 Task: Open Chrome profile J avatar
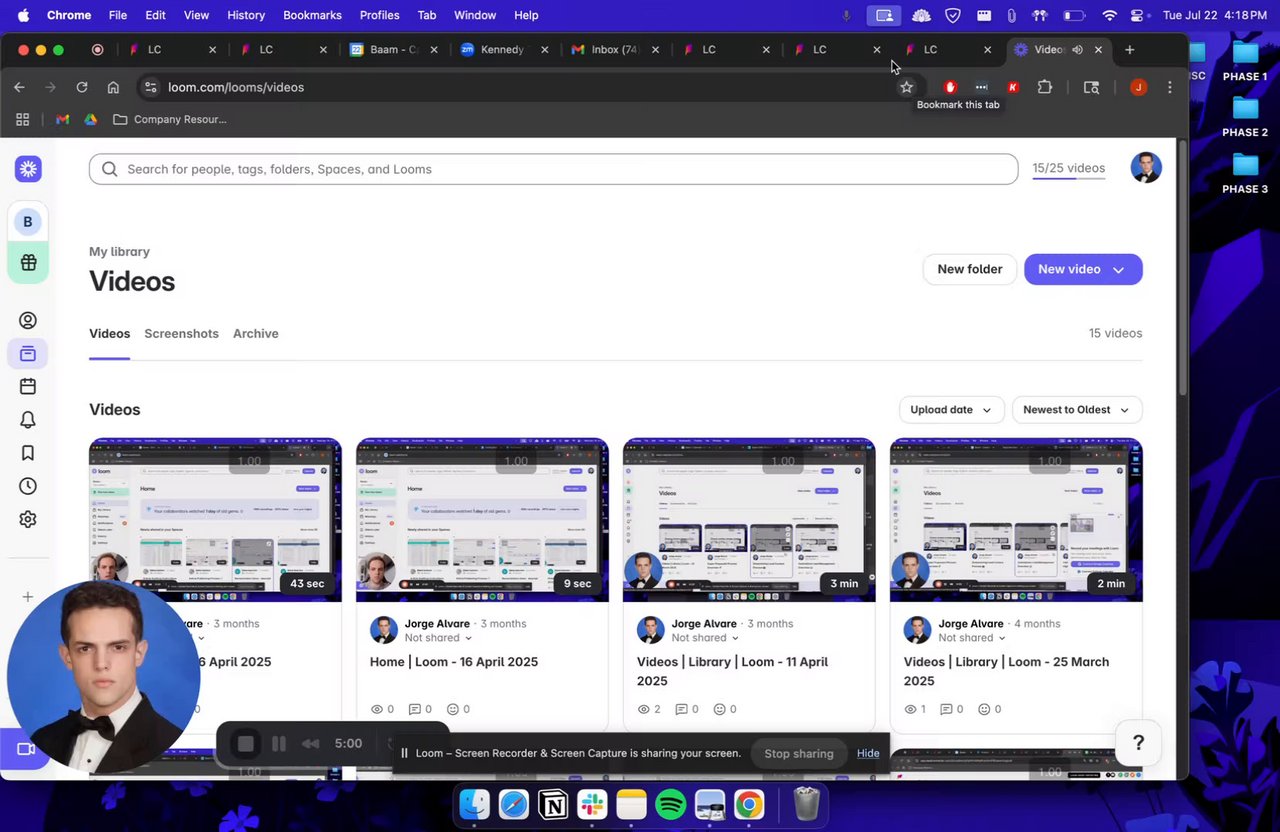tap(1138, 87)
